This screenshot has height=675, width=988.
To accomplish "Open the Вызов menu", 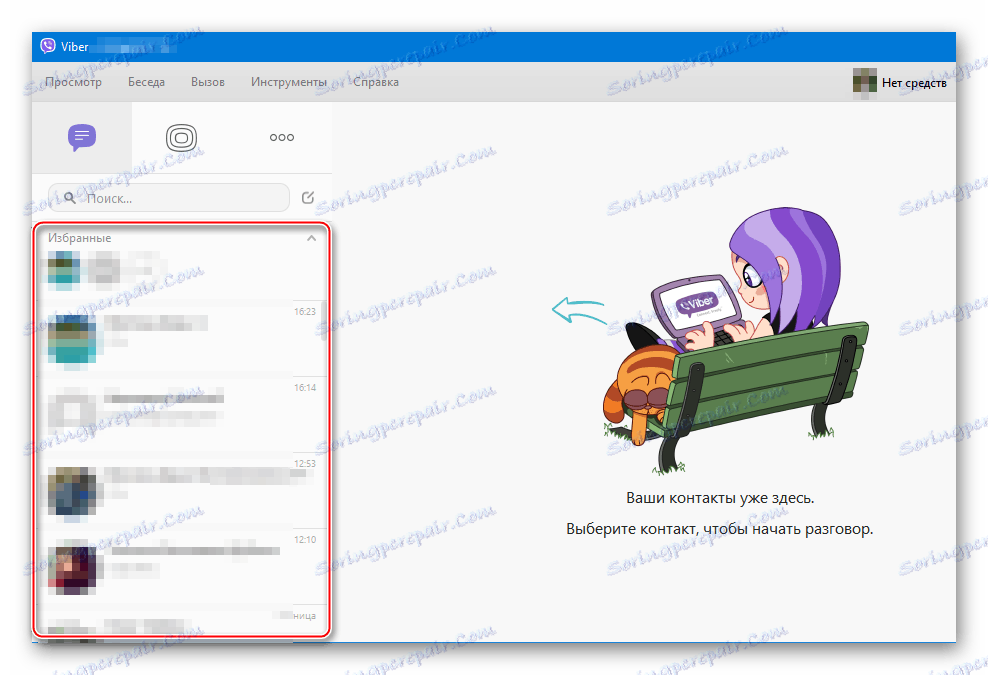I will tap(208, 82).
